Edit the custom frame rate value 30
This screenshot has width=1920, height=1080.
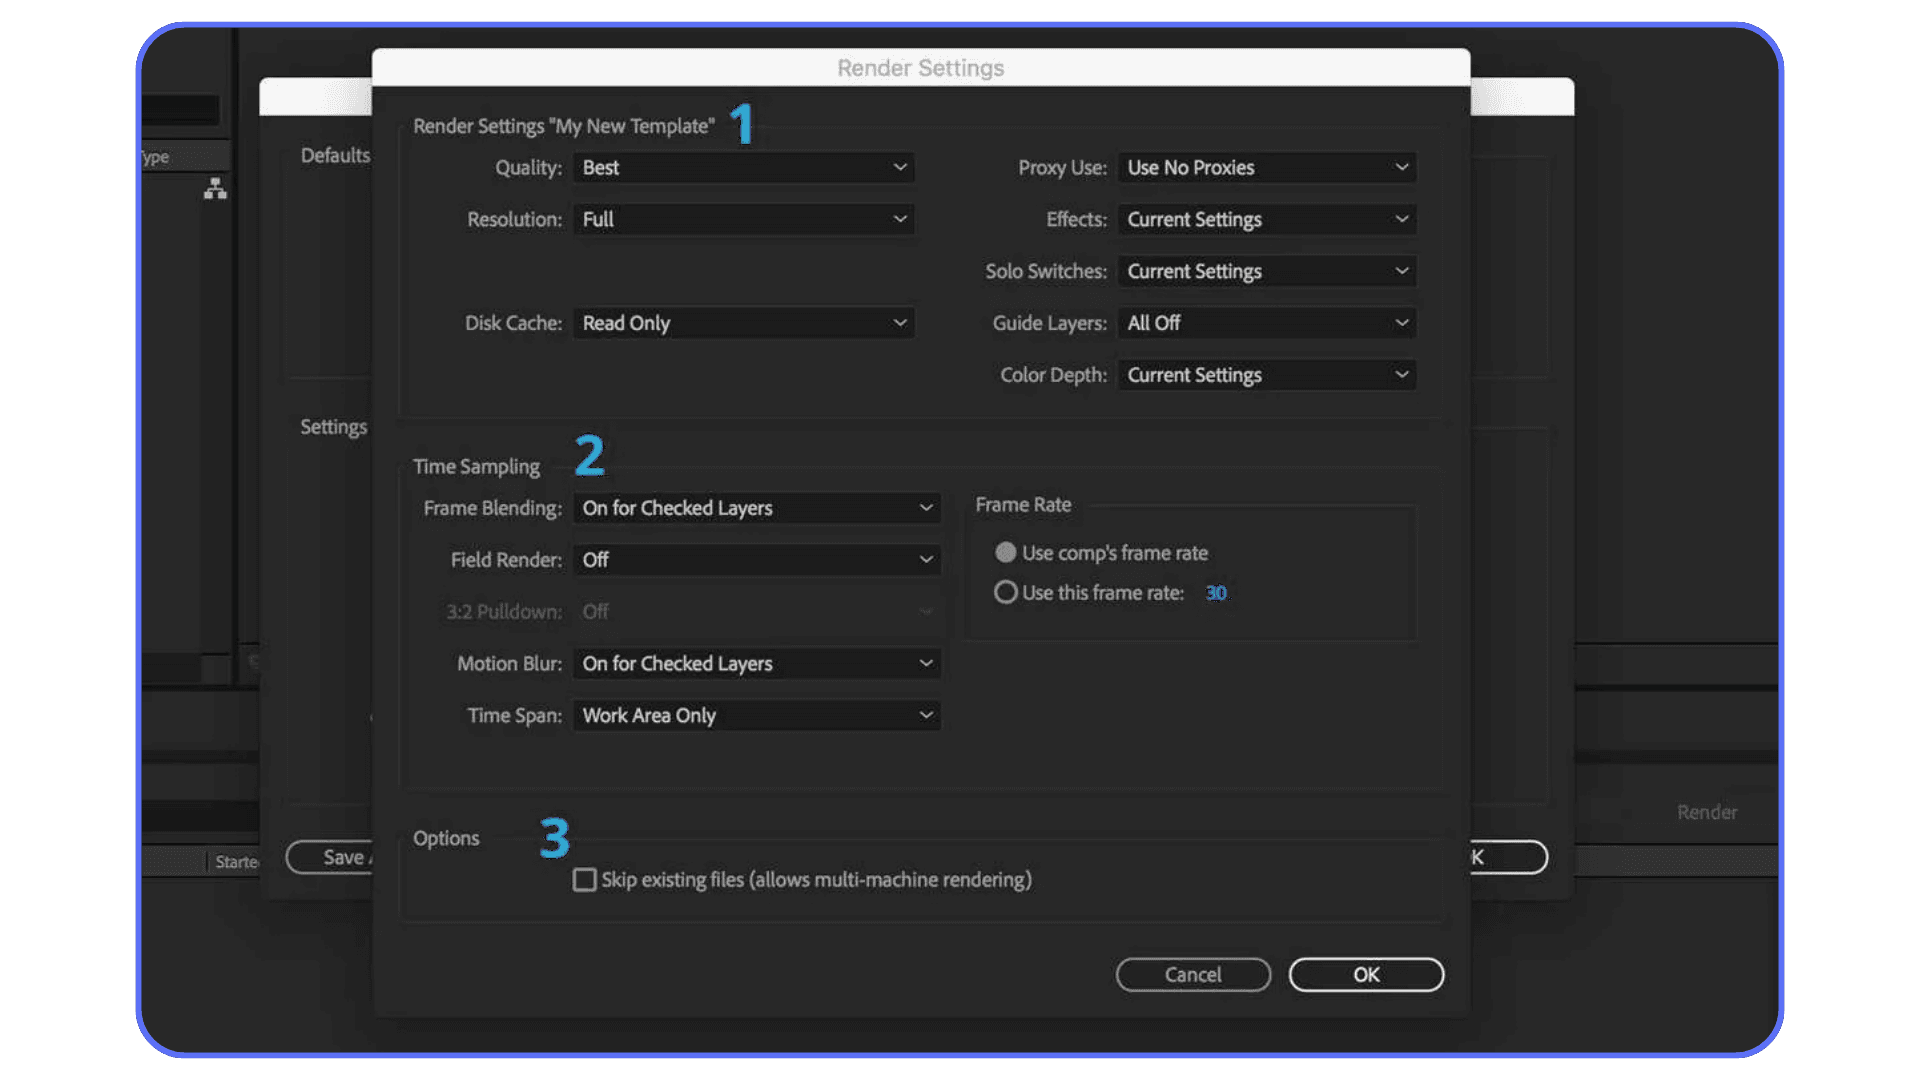[x=1216, y=592]
